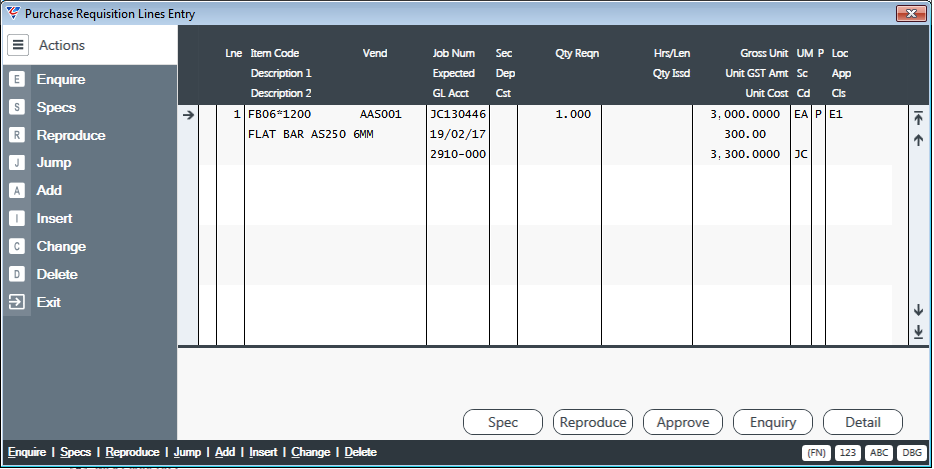Open the Actions hamburger menu icon

[18, 45]
